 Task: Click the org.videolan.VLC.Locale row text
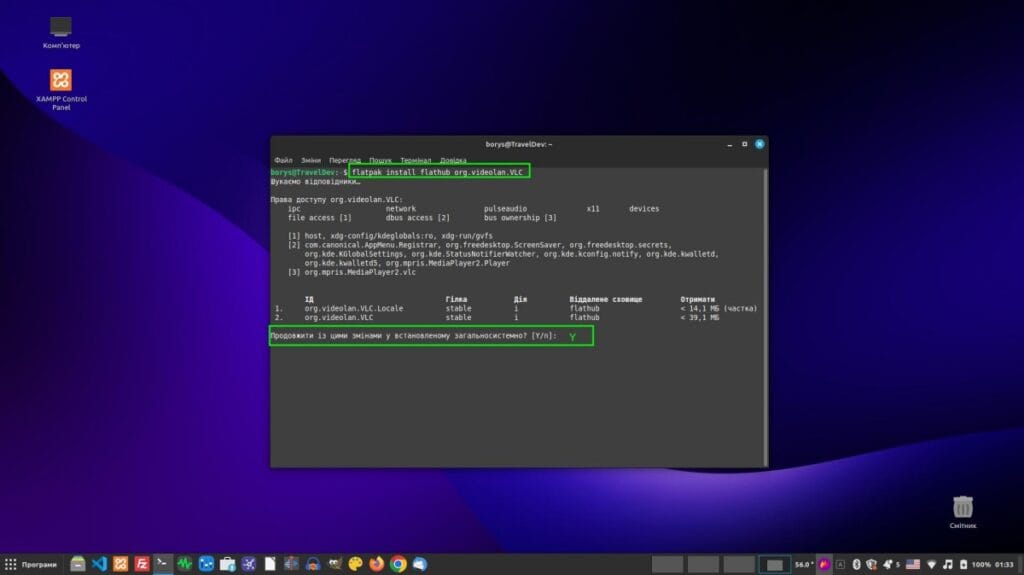pos(353,308)
